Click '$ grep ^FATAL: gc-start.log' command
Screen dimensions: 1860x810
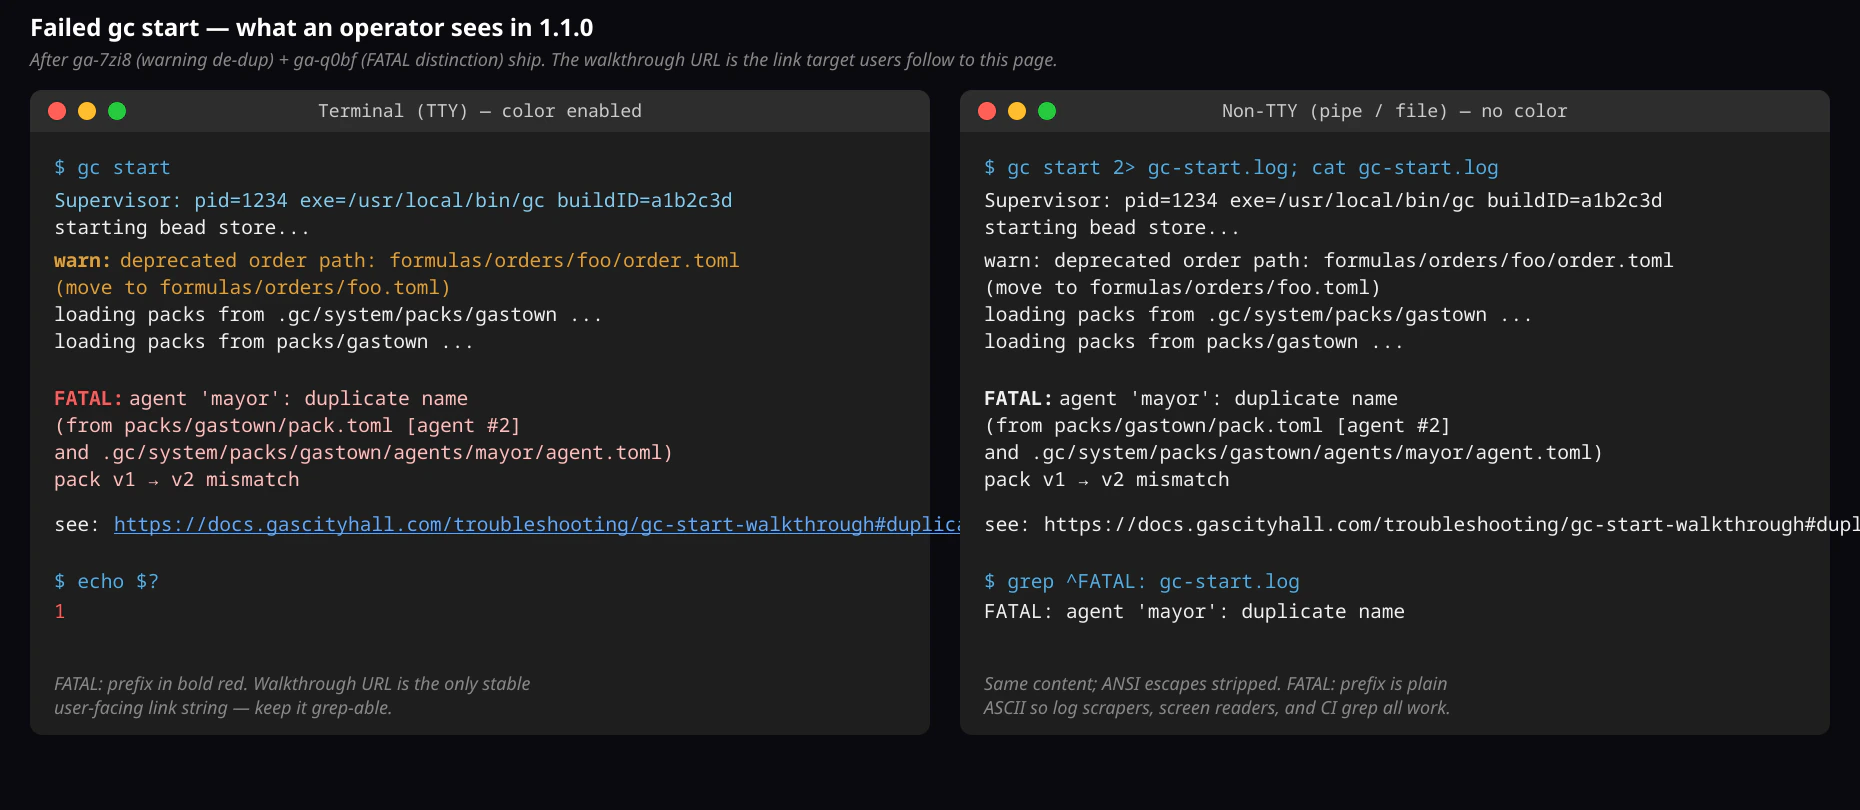pos(1142,582)
